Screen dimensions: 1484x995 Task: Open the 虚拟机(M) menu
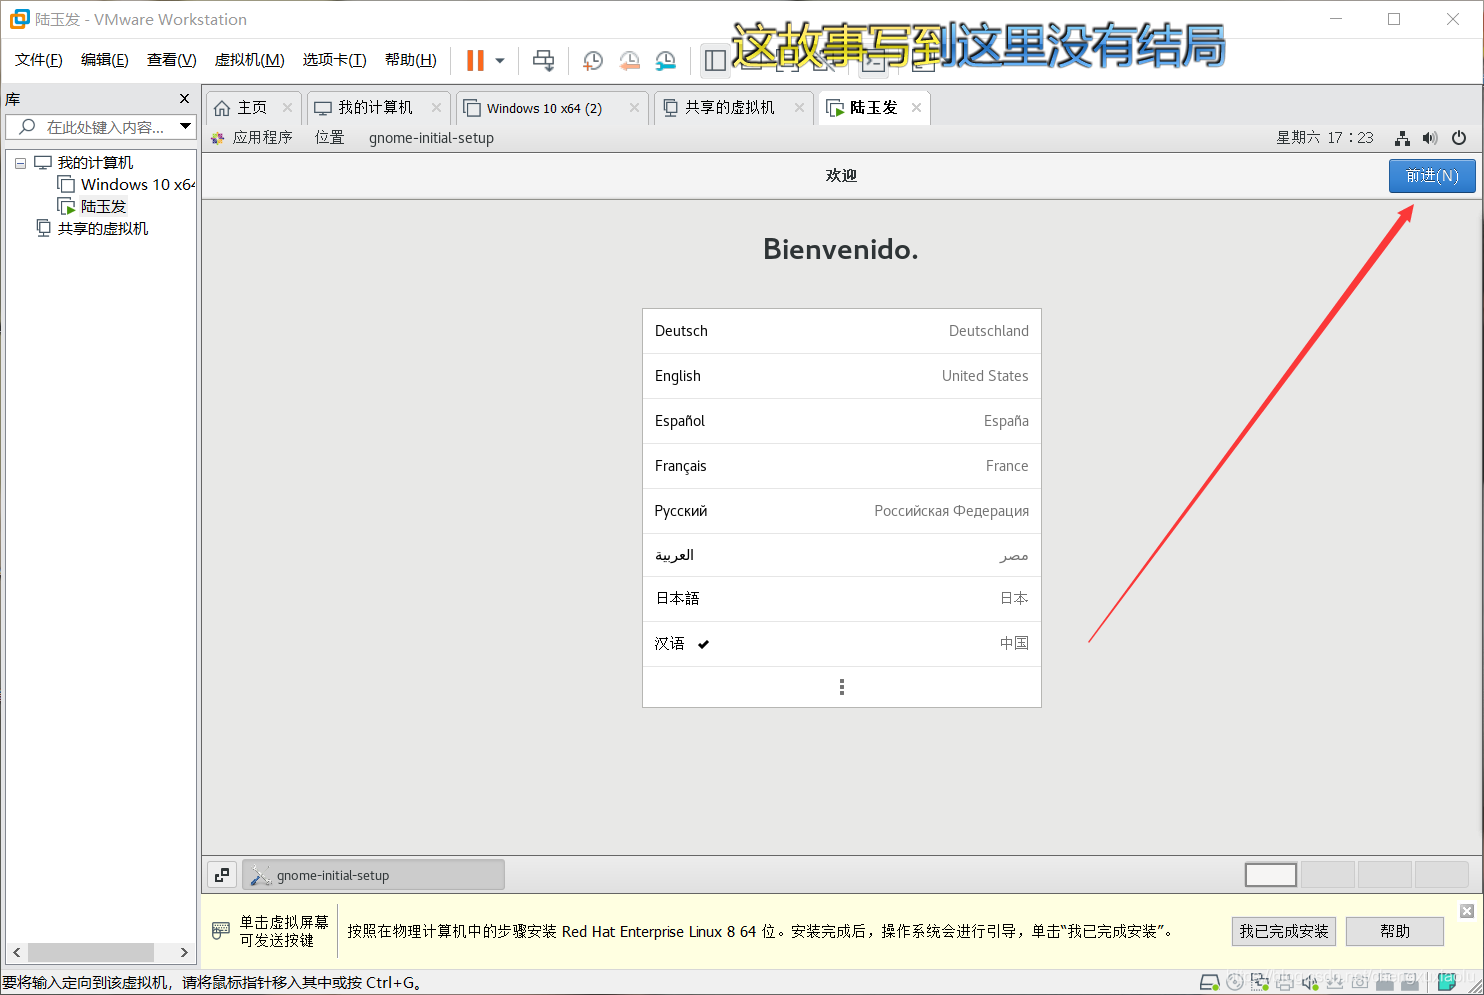click(x=250, y=60)
